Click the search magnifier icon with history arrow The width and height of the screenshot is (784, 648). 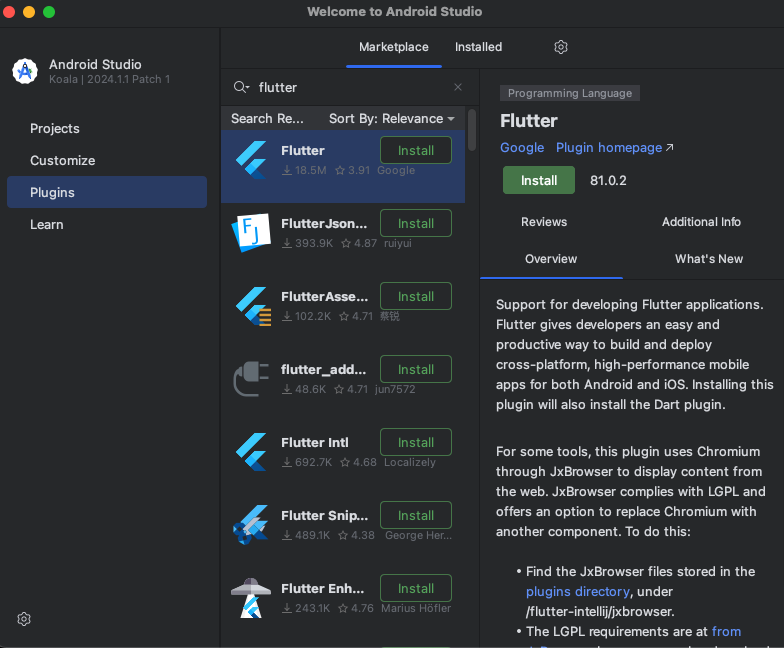click(x=241, y=87)
